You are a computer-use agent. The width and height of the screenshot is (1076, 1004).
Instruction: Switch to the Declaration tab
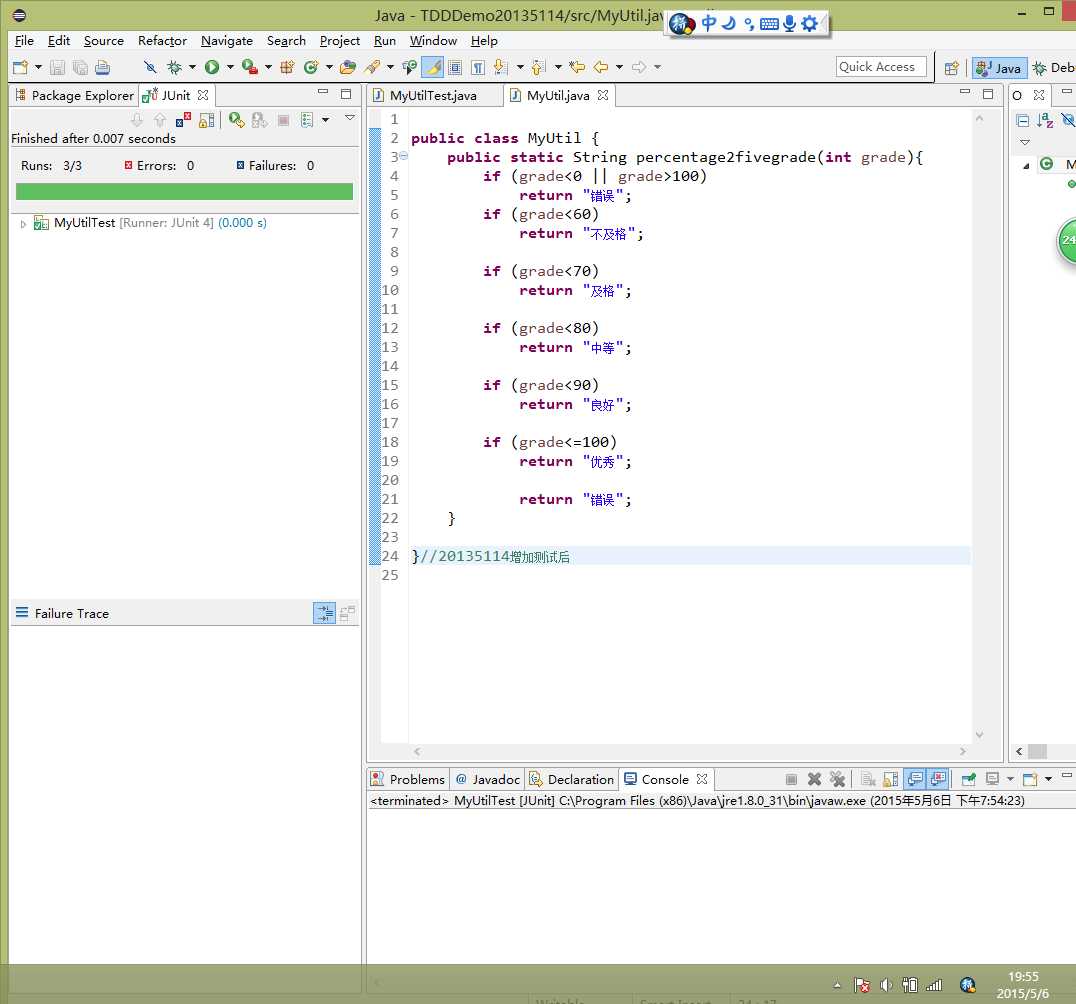click(572, 779)
